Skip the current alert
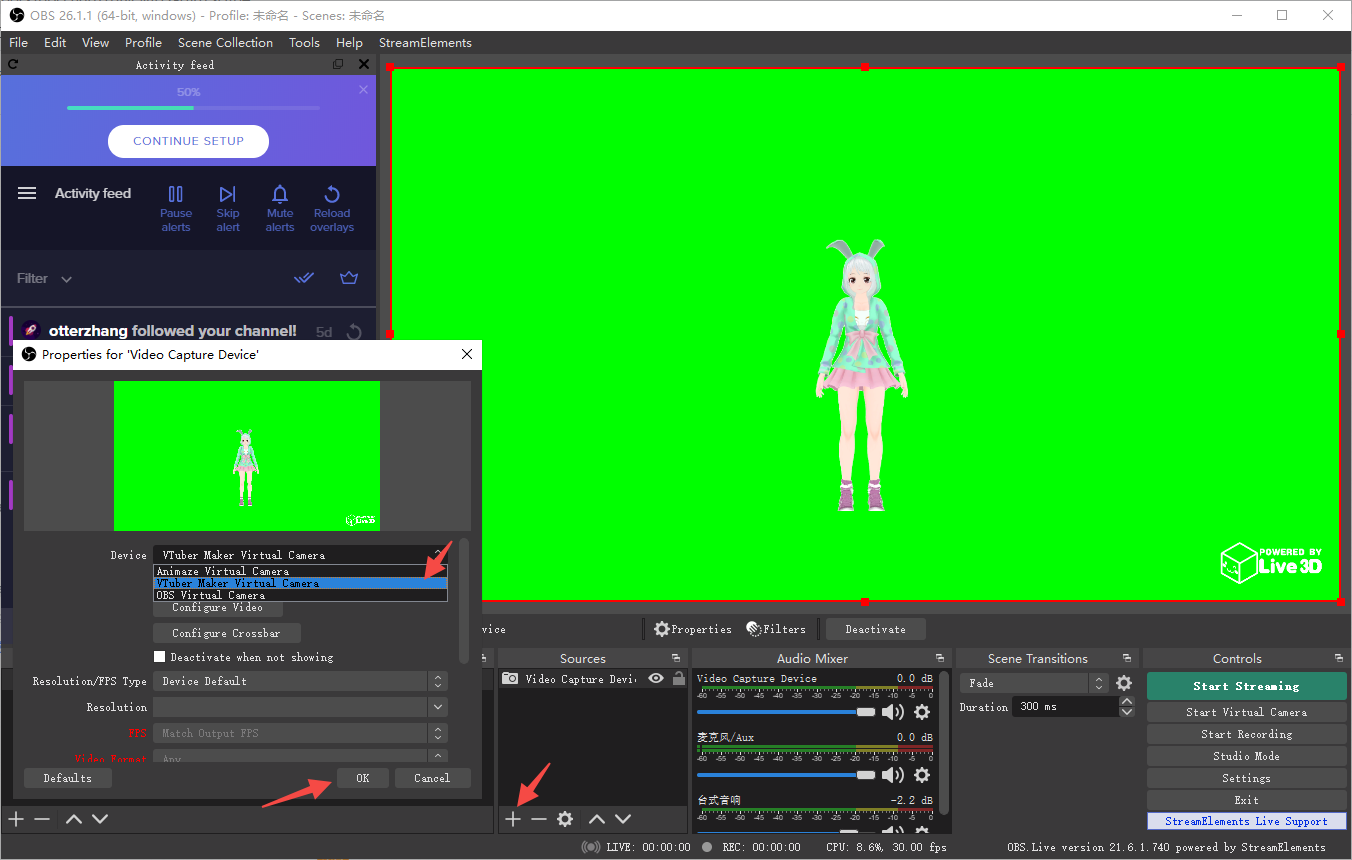 228,208
